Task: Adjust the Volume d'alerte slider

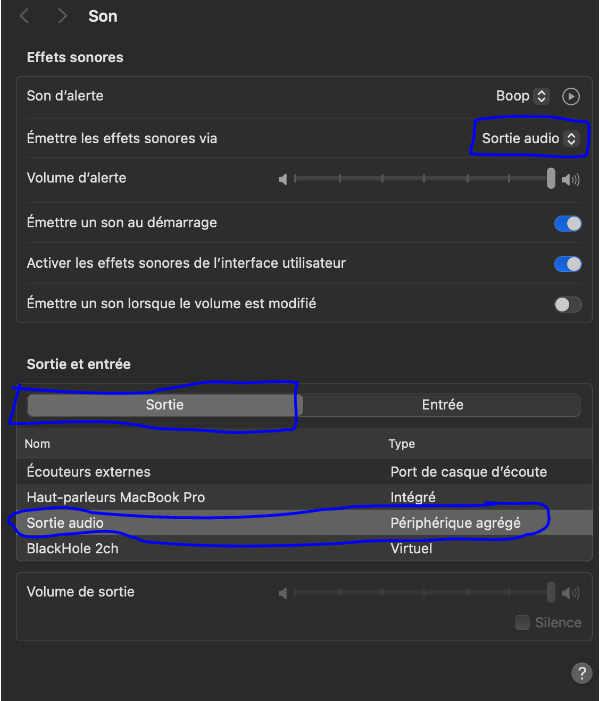Action: (423, 179)
